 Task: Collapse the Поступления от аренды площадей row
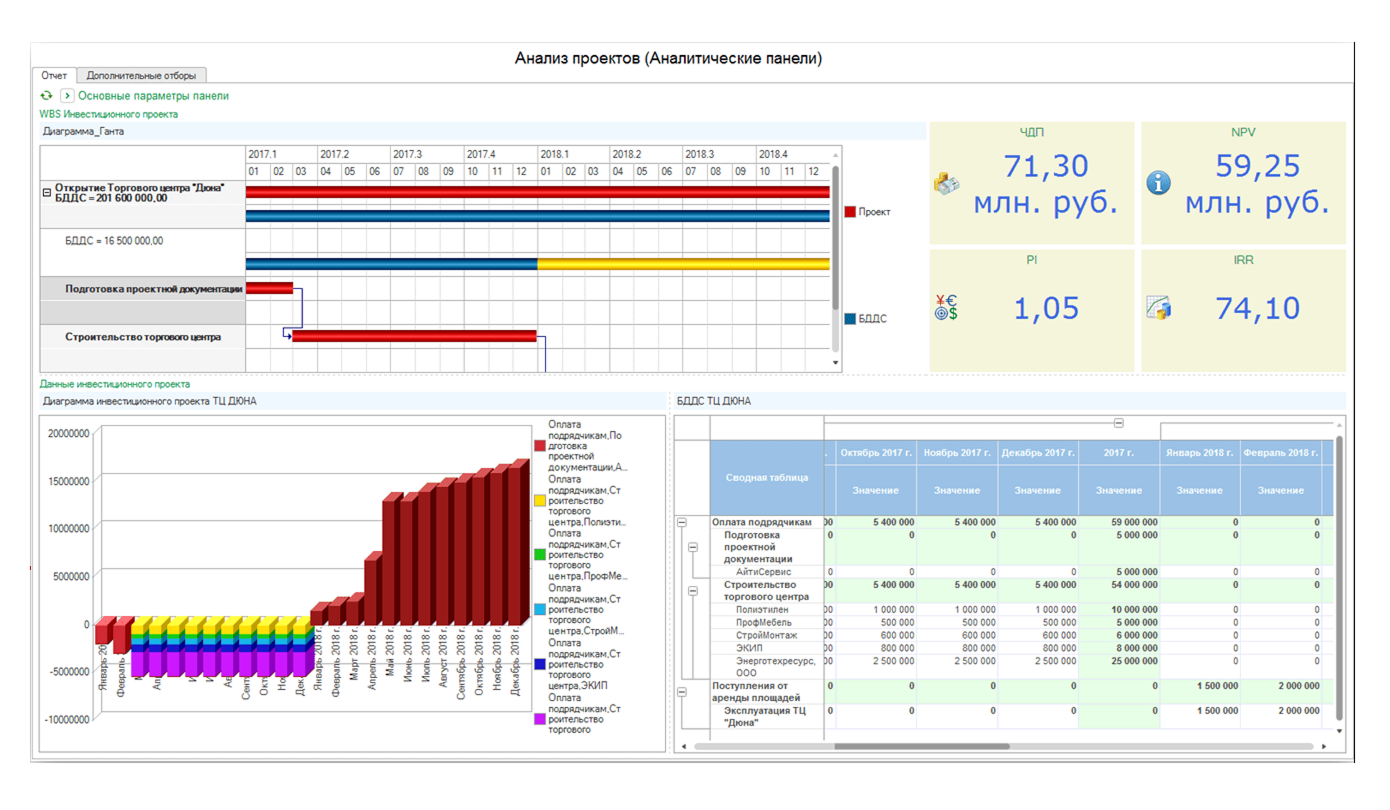[x=683, y=692]
